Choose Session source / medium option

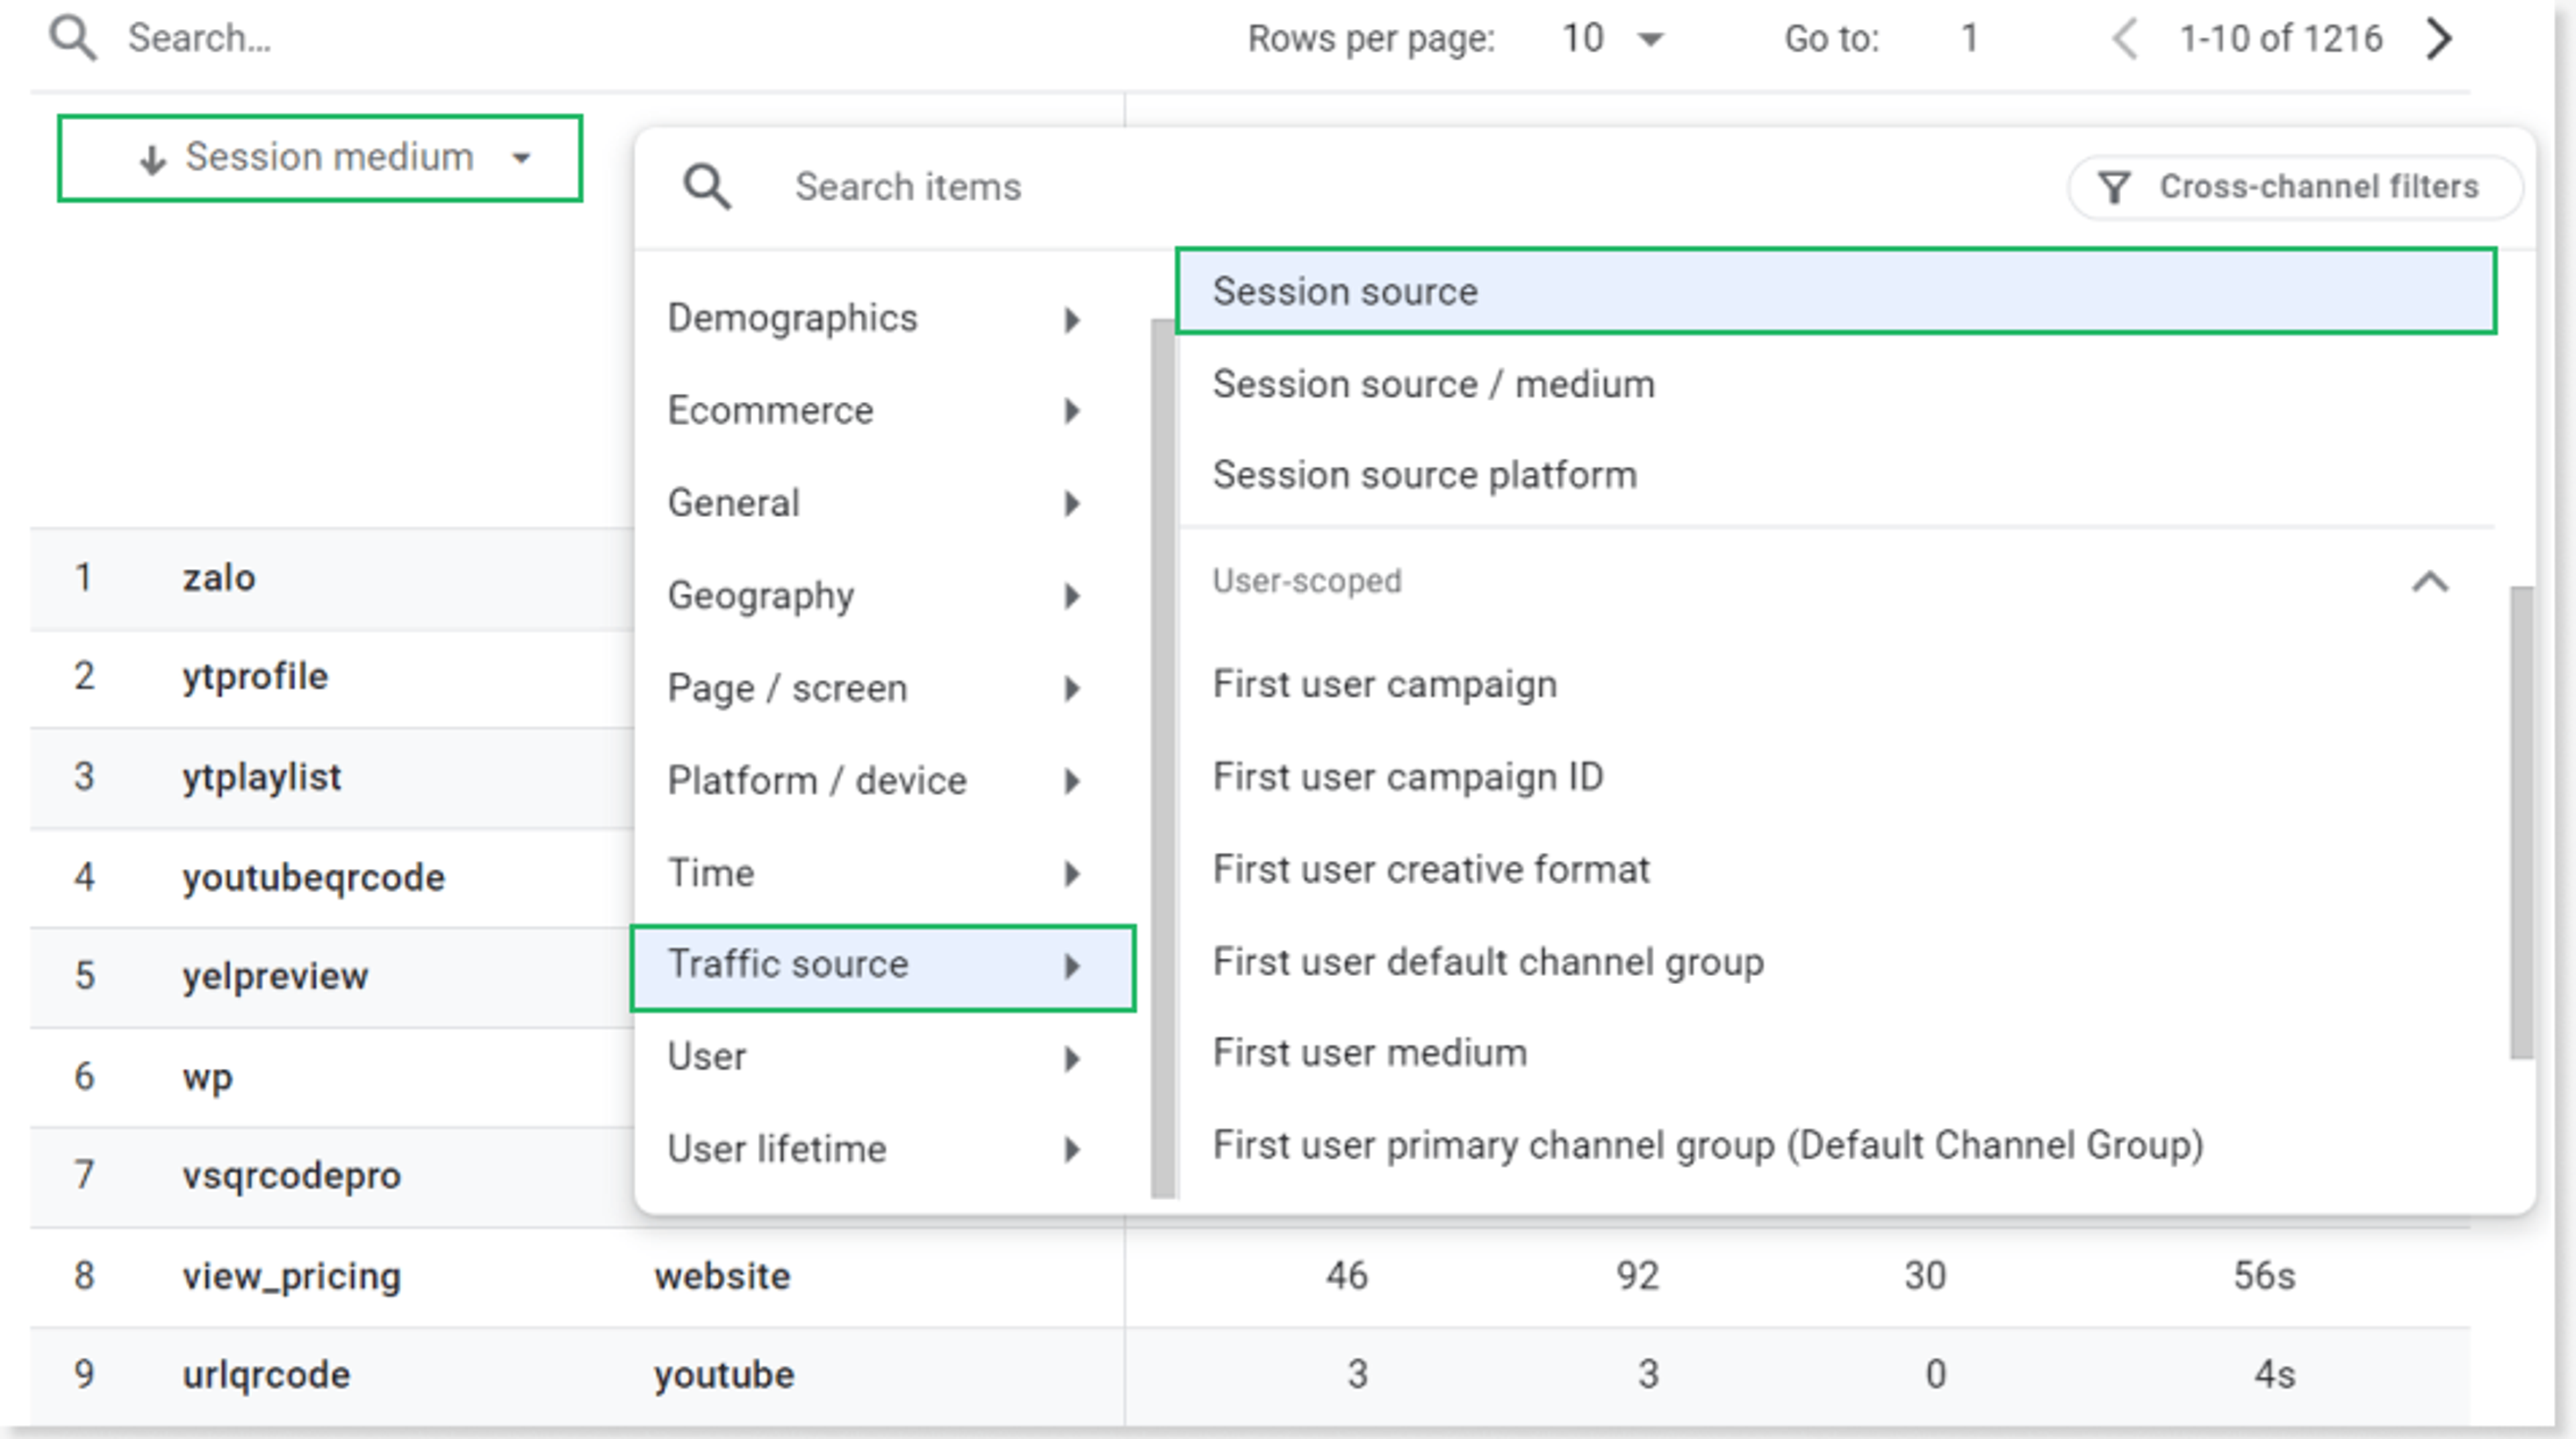1433,384
